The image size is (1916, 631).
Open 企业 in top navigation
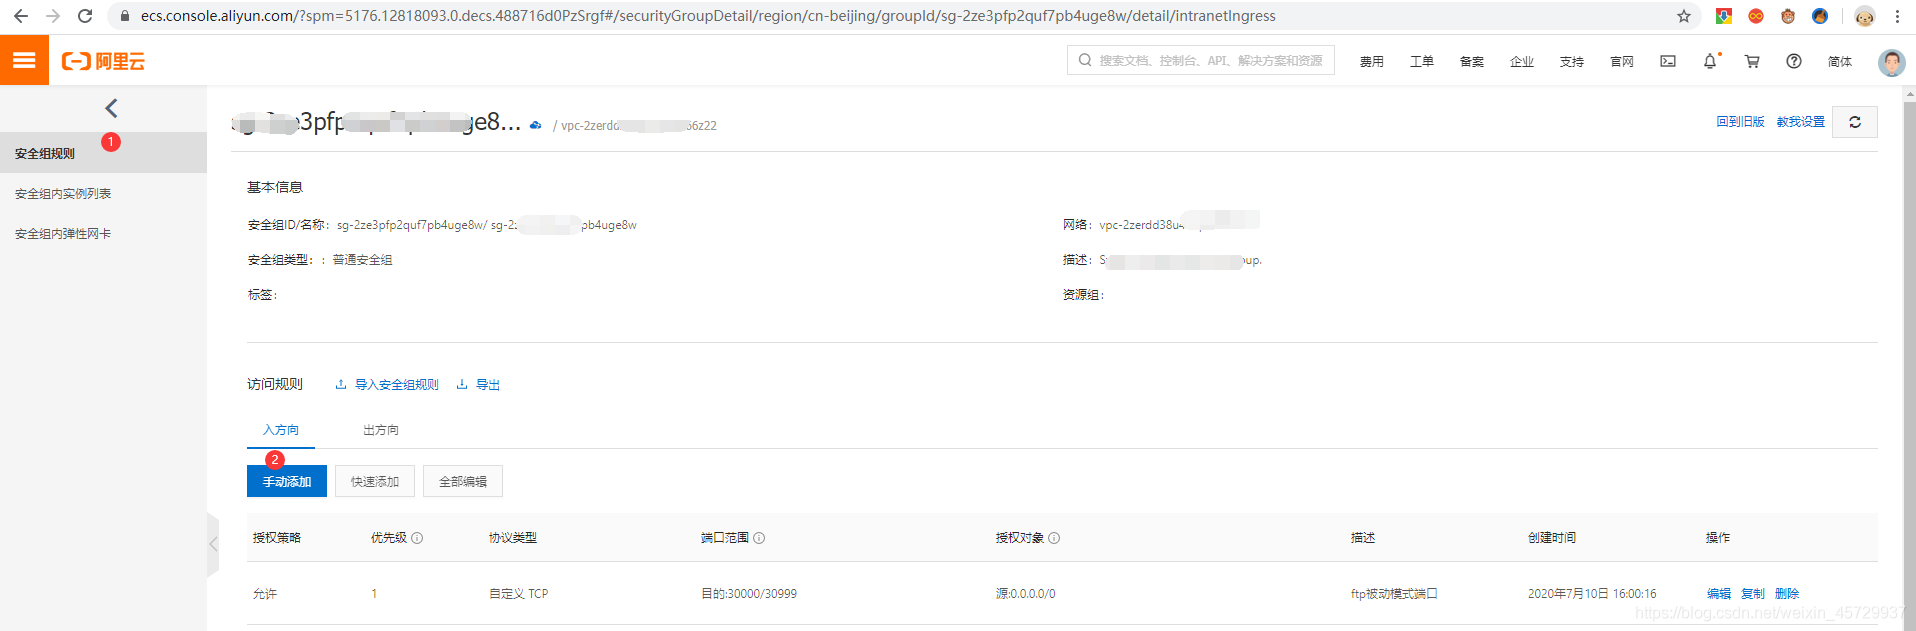(1522, 62)
